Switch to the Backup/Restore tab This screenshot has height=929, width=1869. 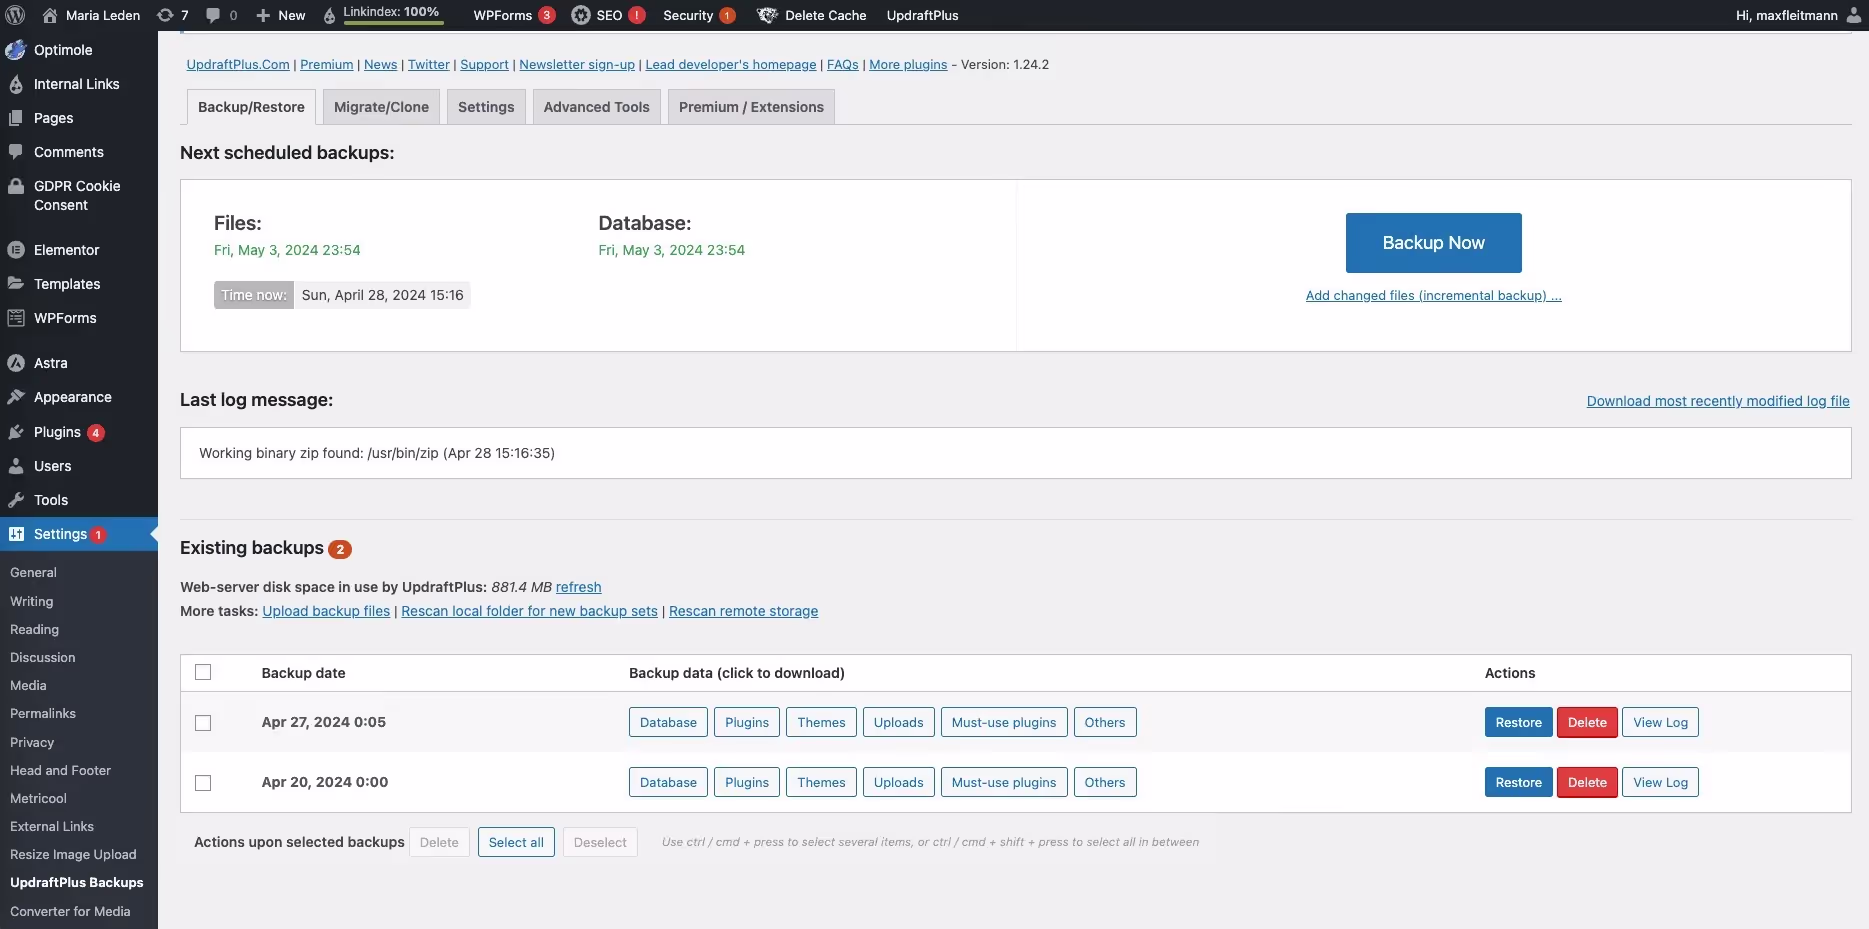click(251, 107)
